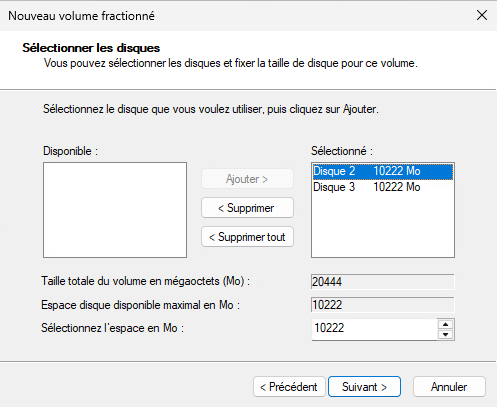Increase space with the spinner up arrow

coord(446,324)
